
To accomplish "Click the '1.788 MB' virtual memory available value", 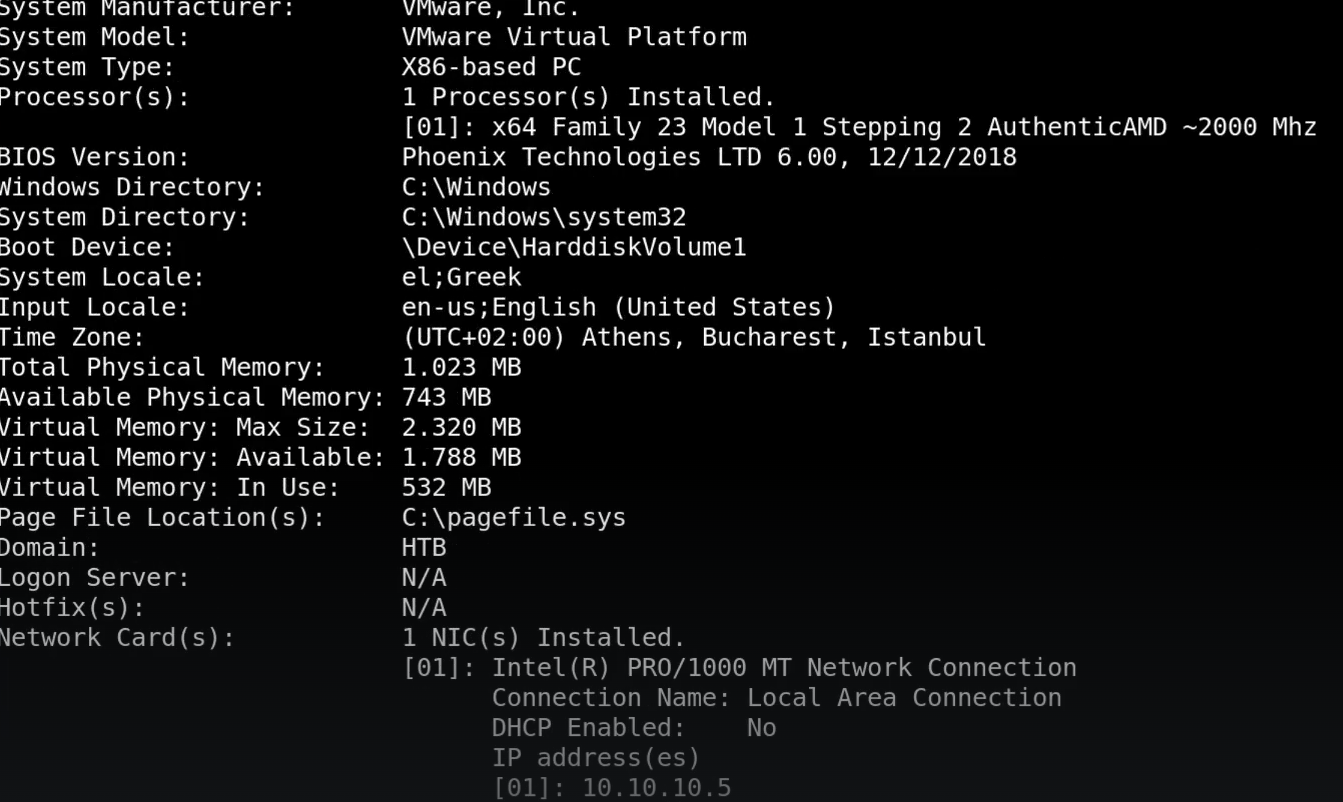I will pyautogui.click(x=461, y=458).
